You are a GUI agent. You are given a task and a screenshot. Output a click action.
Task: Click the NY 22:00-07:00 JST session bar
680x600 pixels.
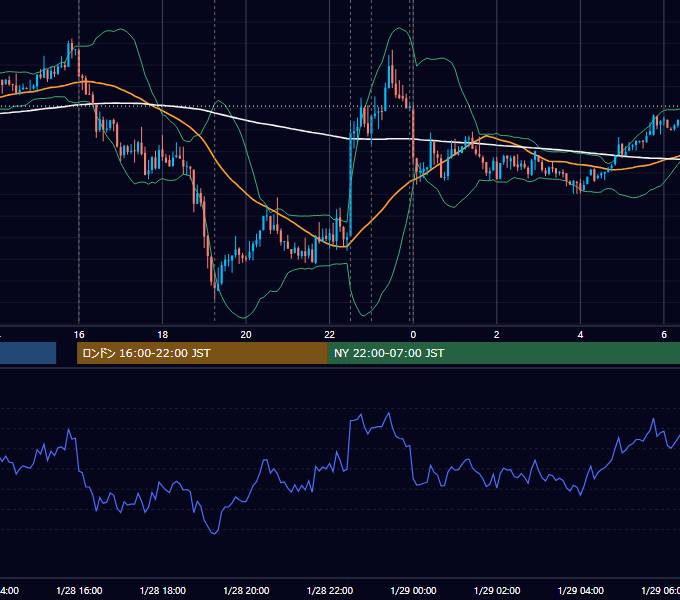click(503, 353)
